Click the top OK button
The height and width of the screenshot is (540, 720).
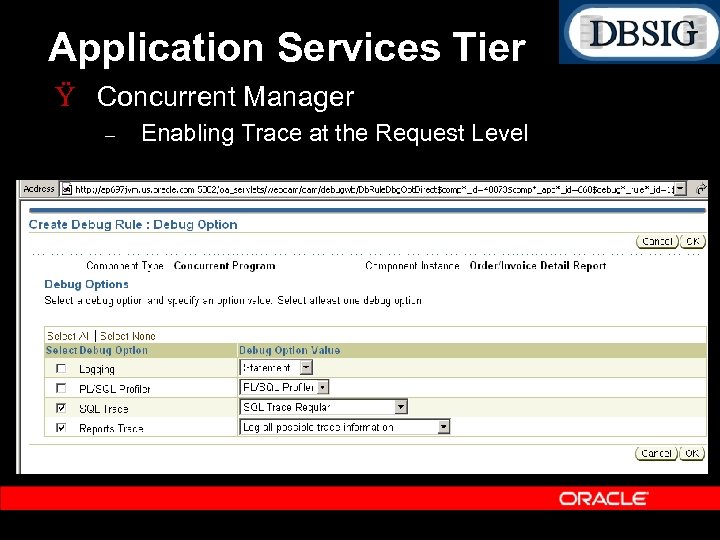click(692, 241)
